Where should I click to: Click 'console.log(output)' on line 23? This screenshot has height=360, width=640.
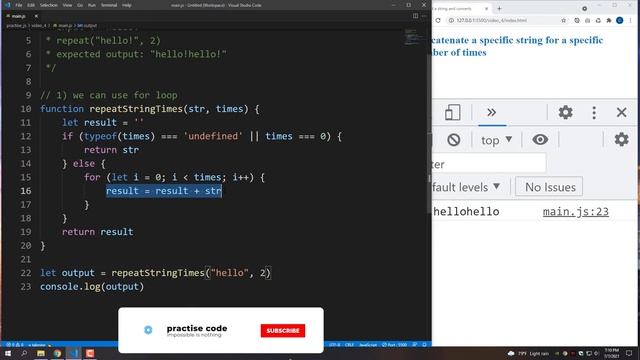[92, 287]
